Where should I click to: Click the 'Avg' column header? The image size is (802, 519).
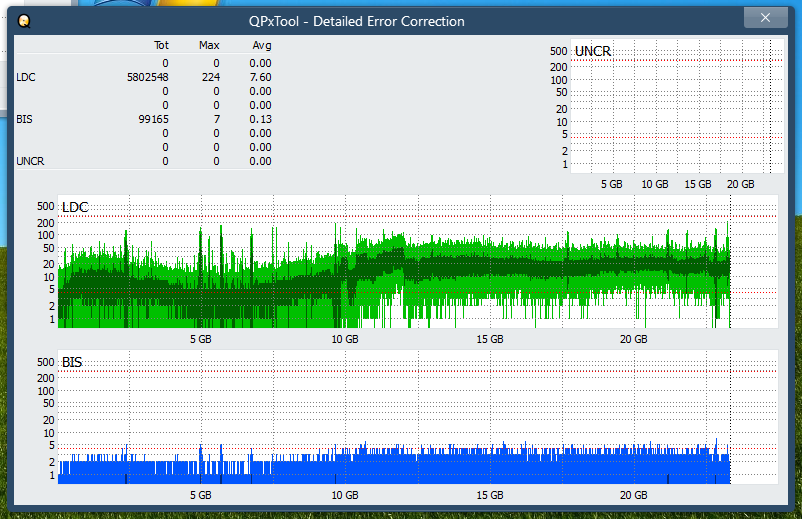click(261, 45)
